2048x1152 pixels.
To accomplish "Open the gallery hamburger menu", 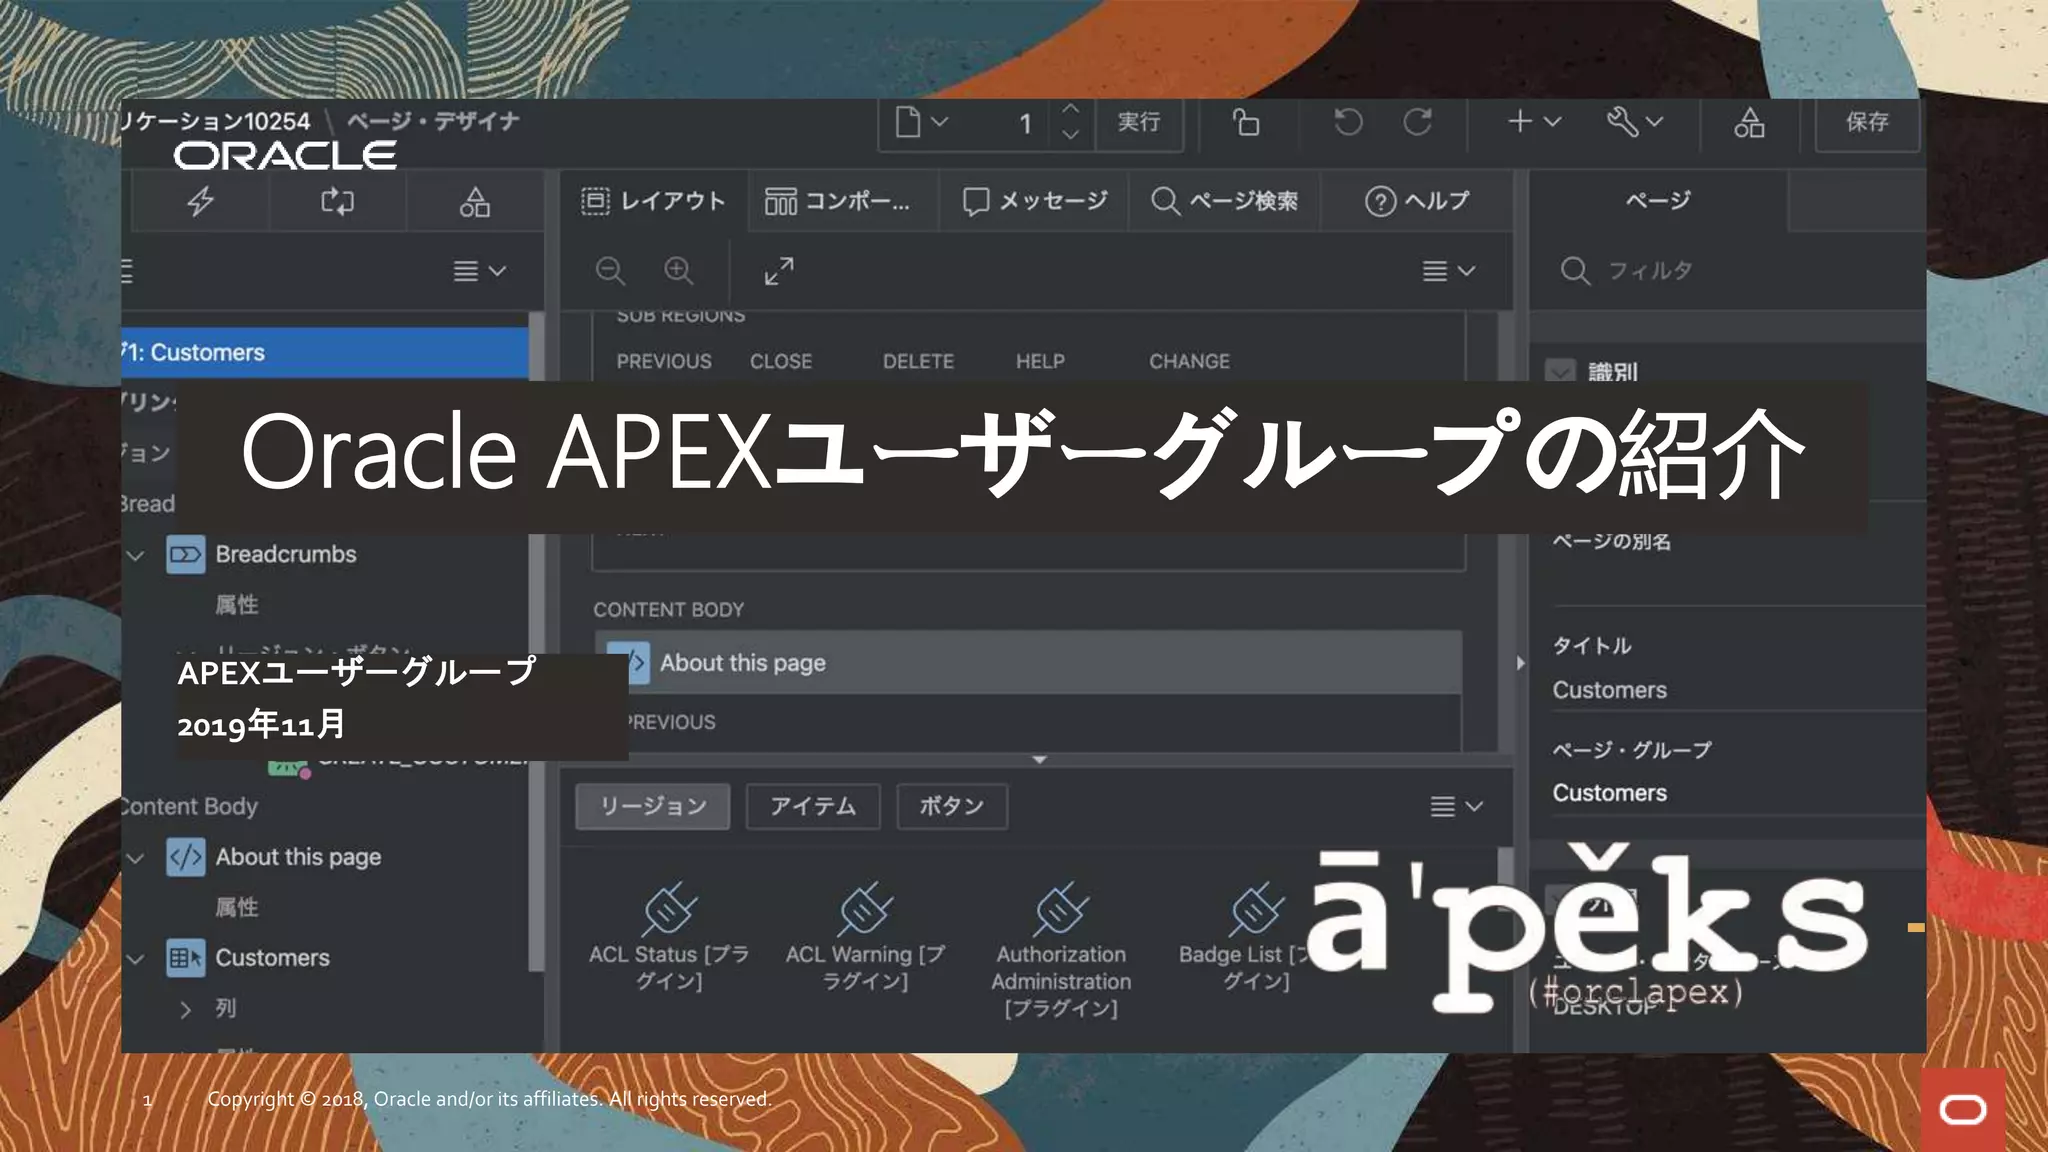I will click(1456, 806).
